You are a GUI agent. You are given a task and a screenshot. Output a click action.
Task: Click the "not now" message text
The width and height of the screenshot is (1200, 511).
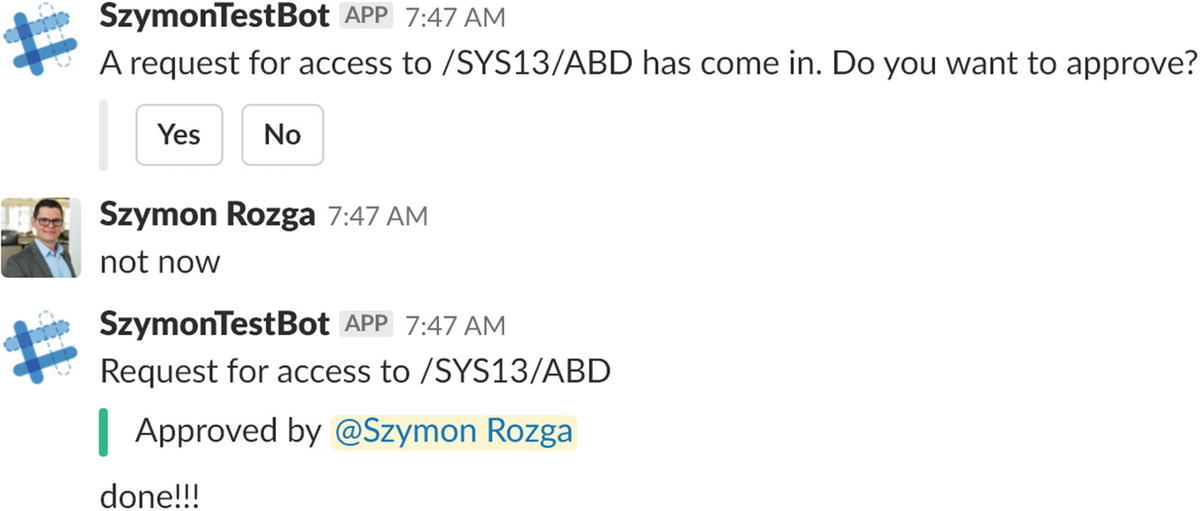[x=160, y=262]
